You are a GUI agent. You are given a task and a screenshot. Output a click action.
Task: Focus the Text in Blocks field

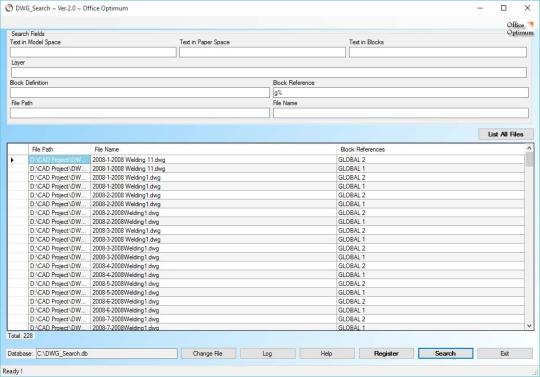(438, 52)
